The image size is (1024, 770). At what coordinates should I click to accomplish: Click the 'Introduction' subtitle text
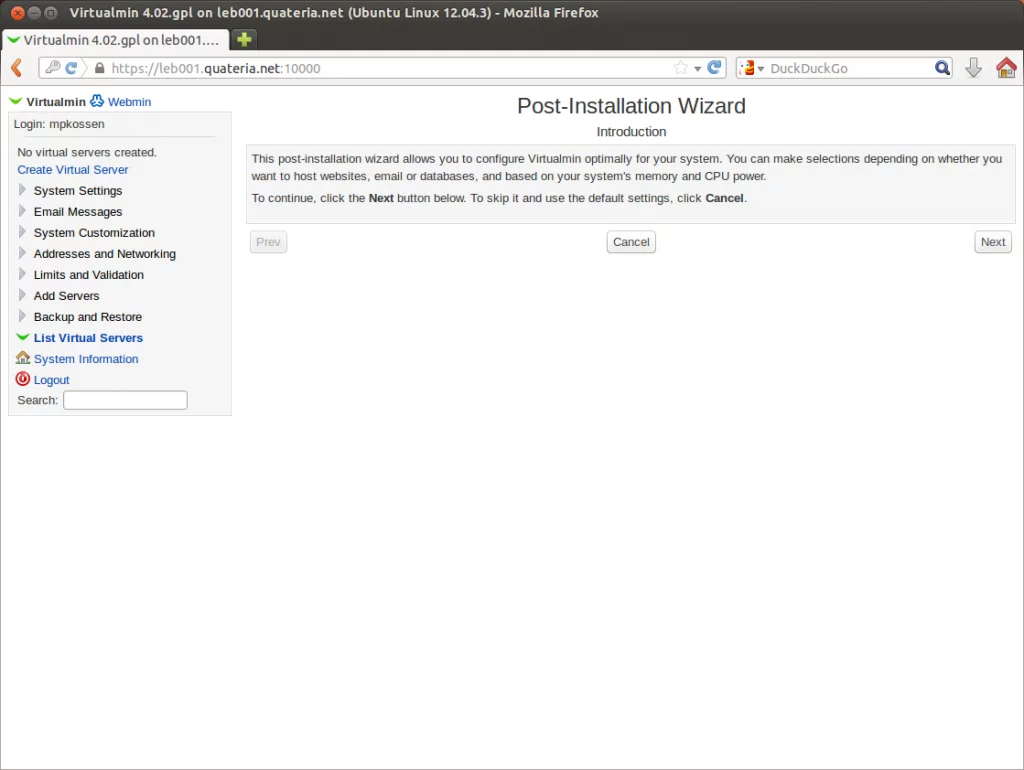[631, 132]
